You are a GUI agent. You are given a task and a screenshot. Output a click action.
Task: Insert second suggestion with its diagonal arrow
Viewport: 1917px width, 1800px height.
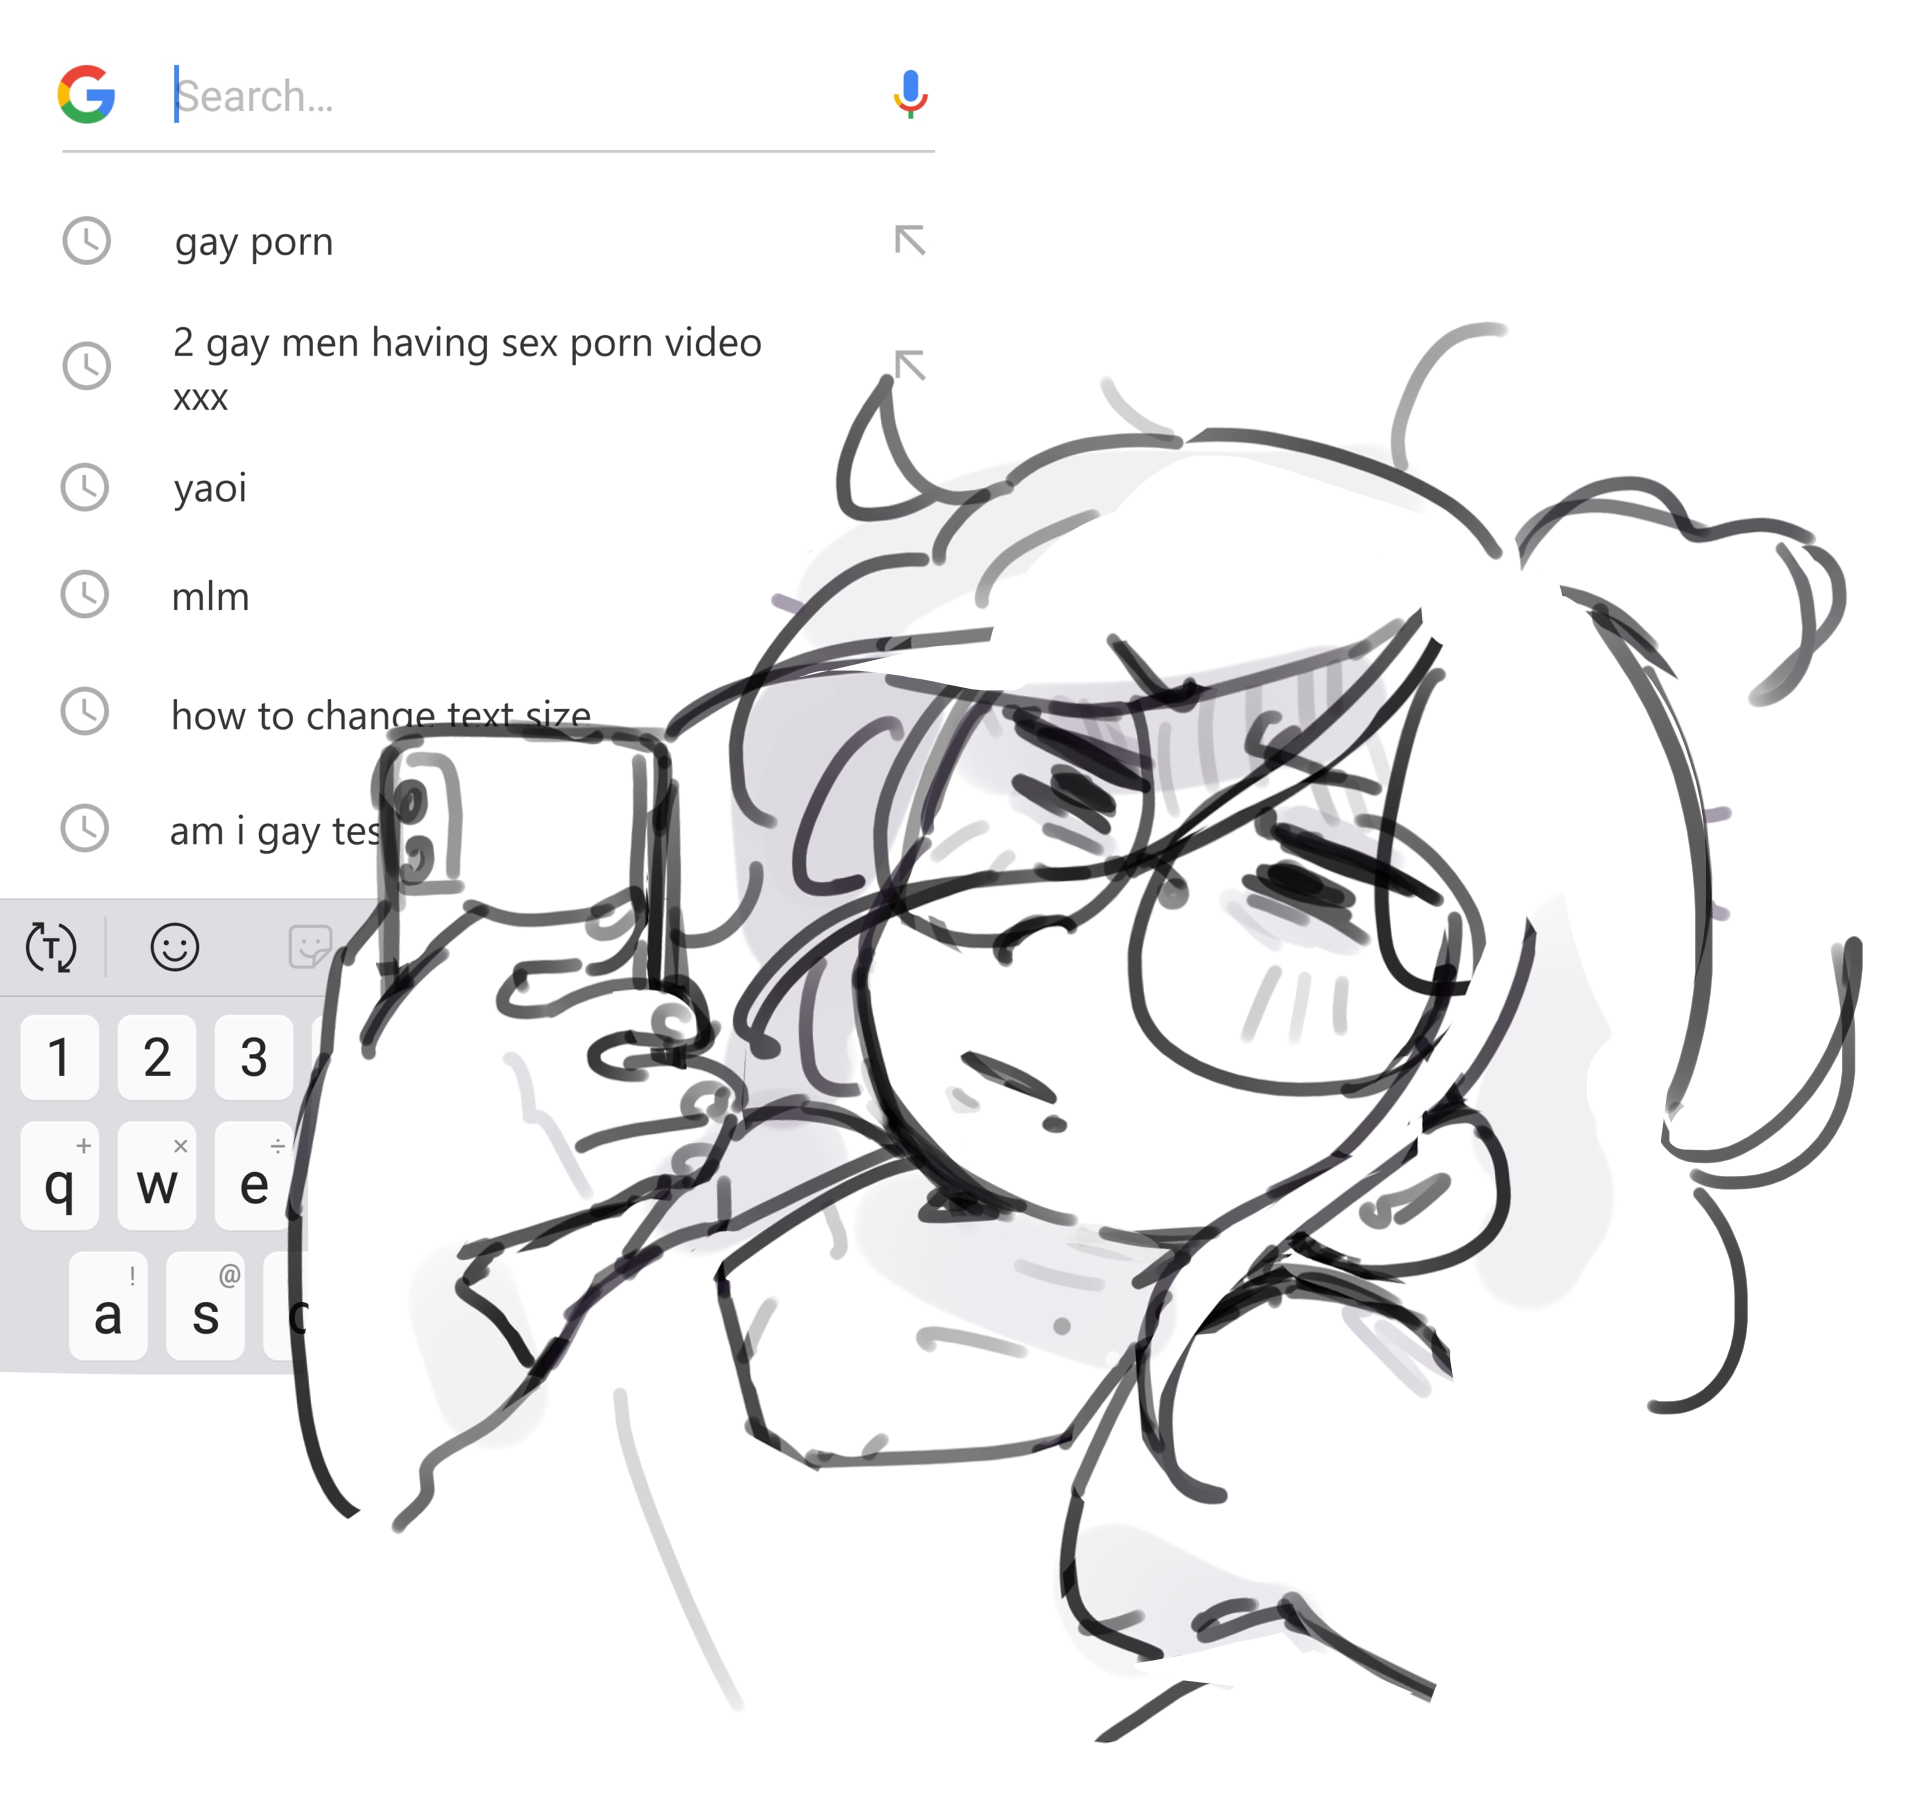point(909,364)
